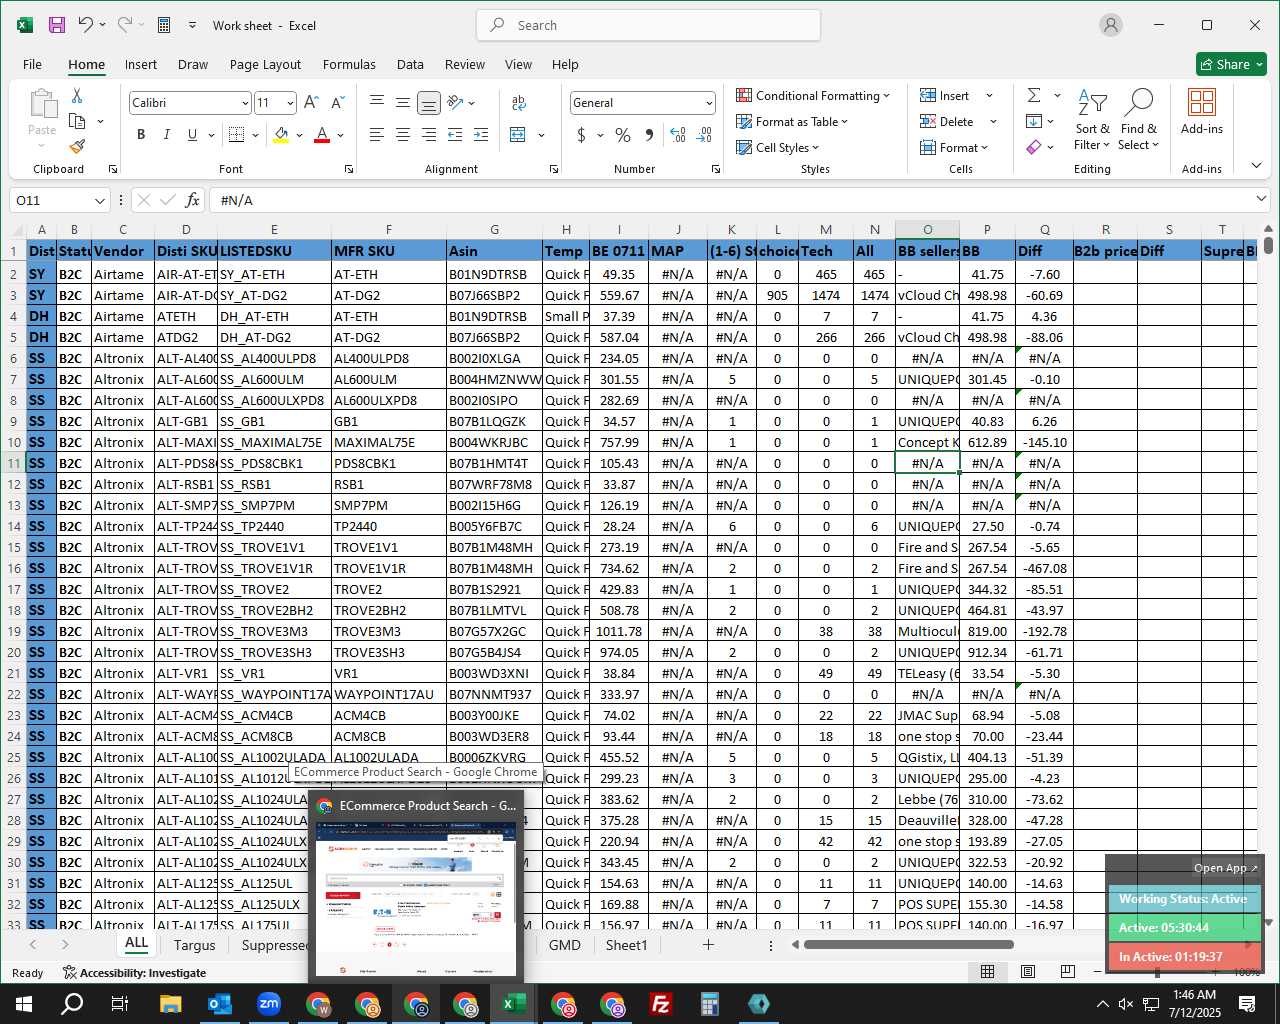
Task: Click Increase Indent icon
Action: [481, 134]
